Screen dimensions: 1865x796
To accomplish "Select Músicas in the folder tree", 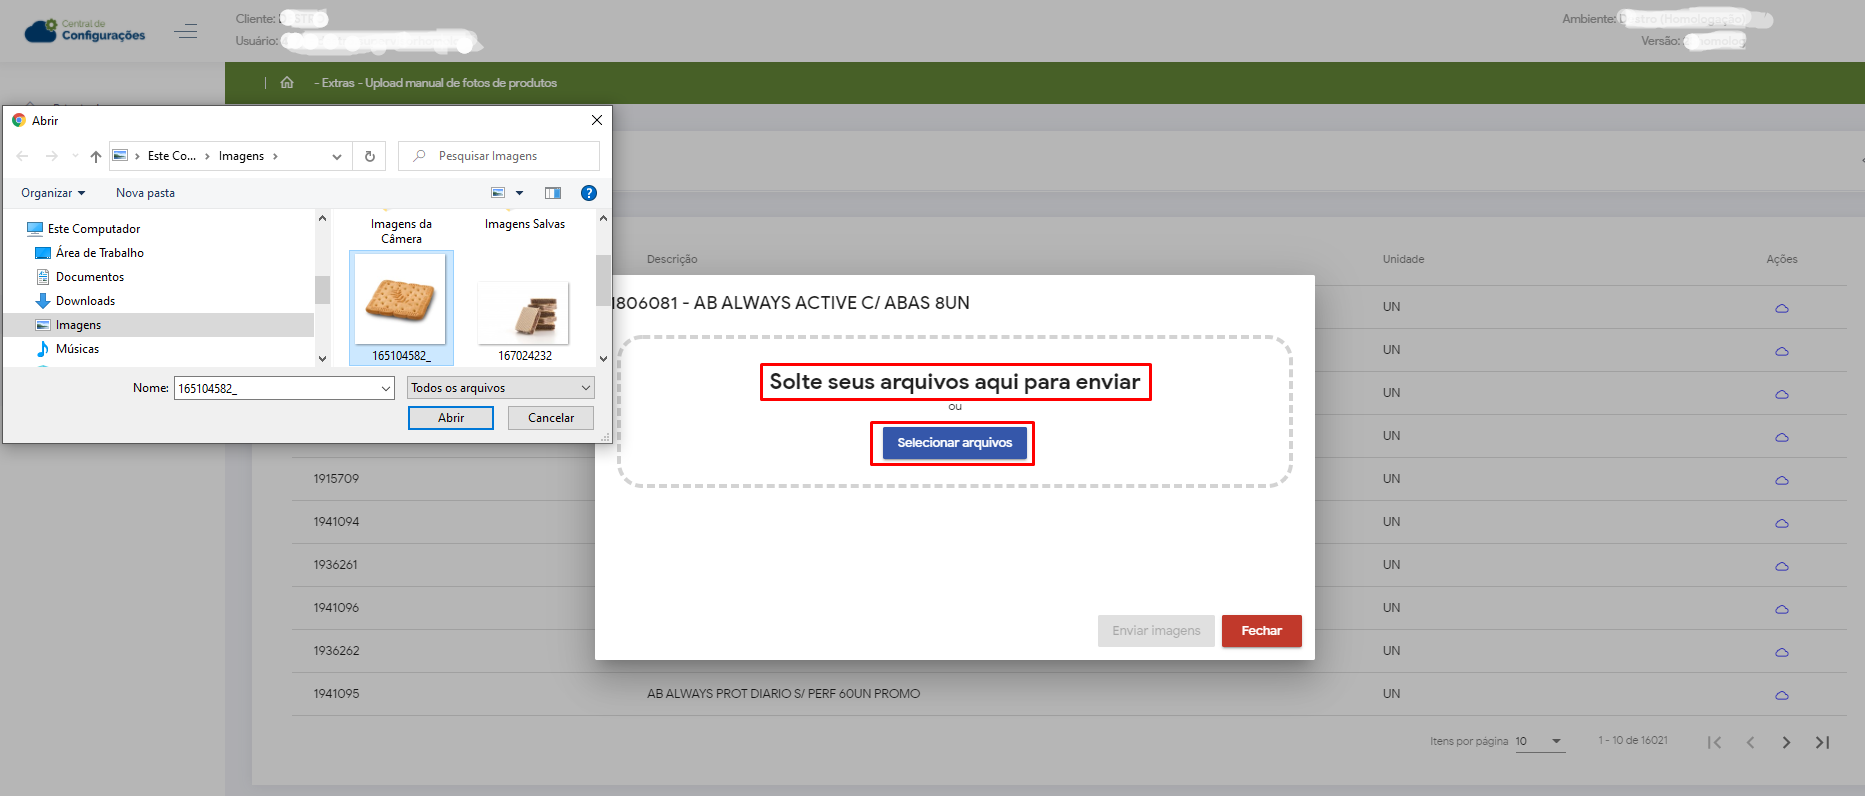I will [x=77, y=349].
